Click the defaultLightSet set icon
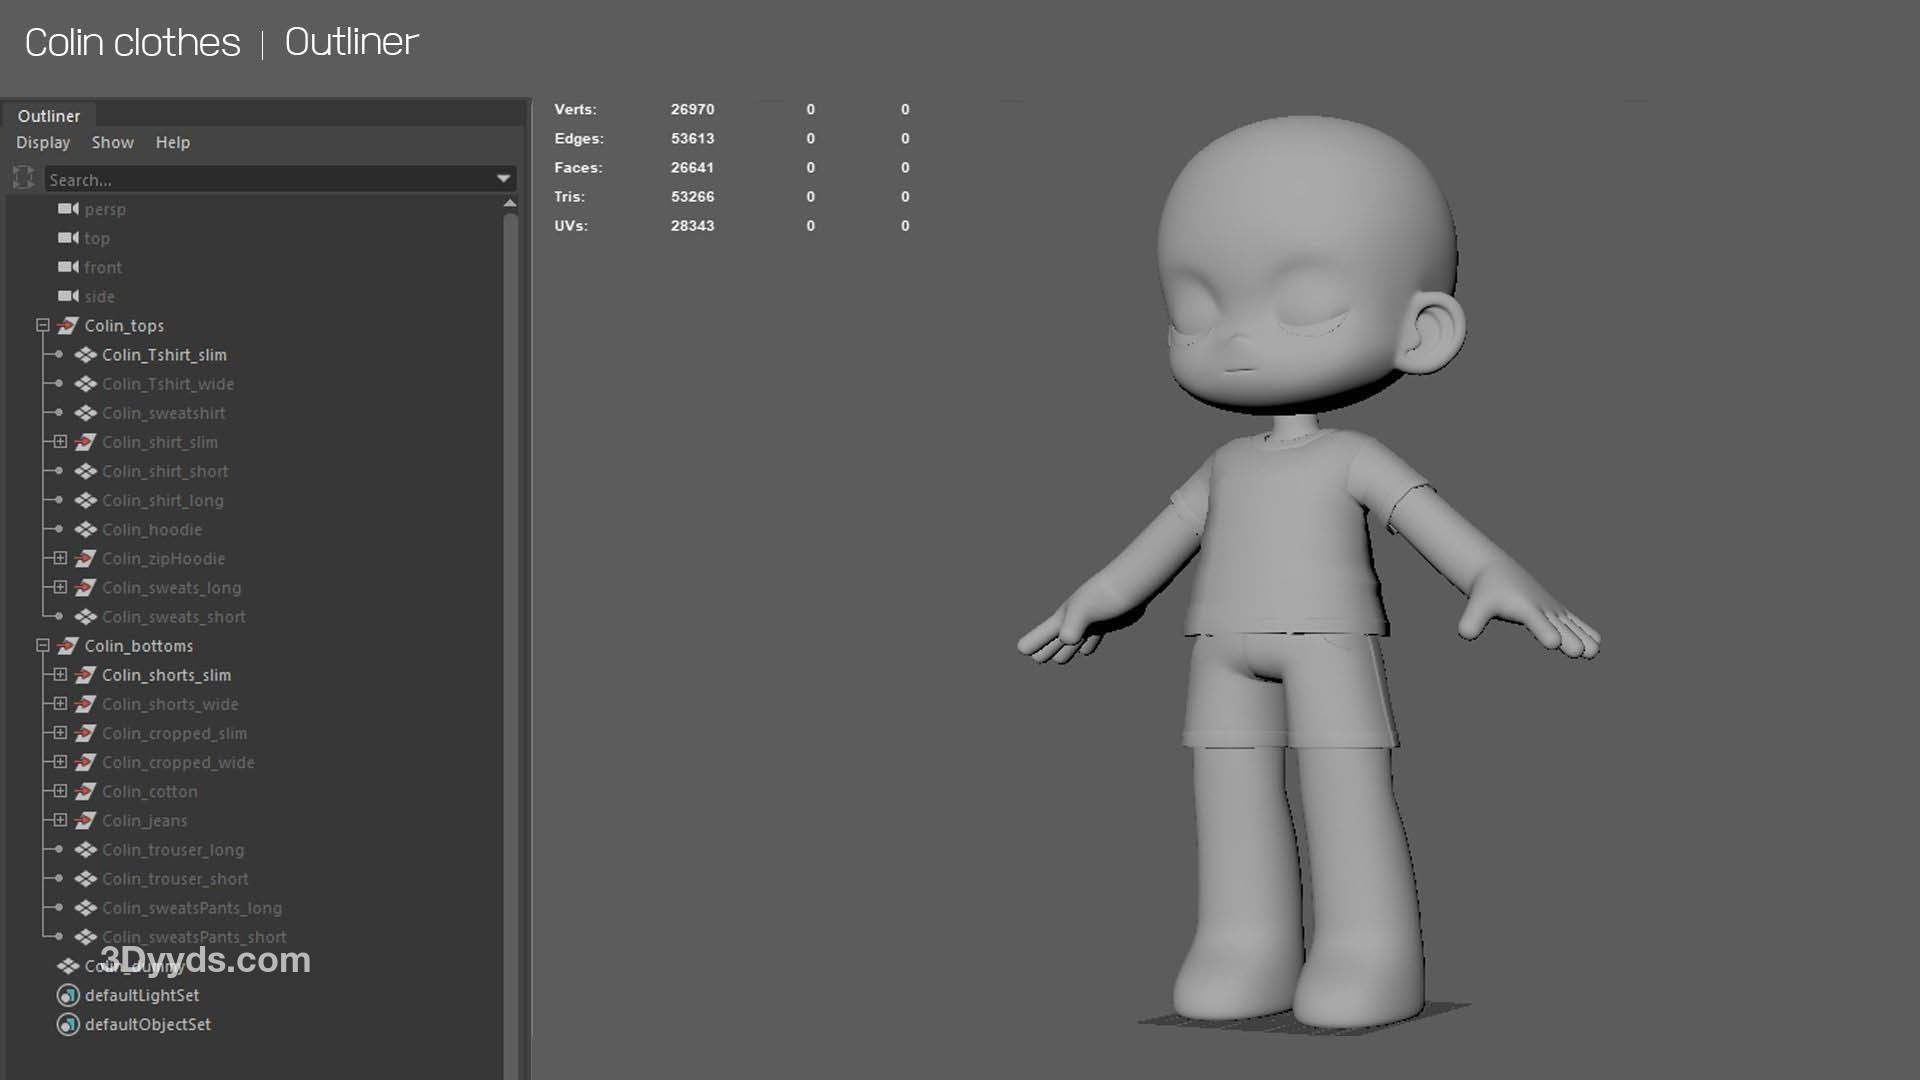This screenshot has width=1920, height=1080. 68,996
